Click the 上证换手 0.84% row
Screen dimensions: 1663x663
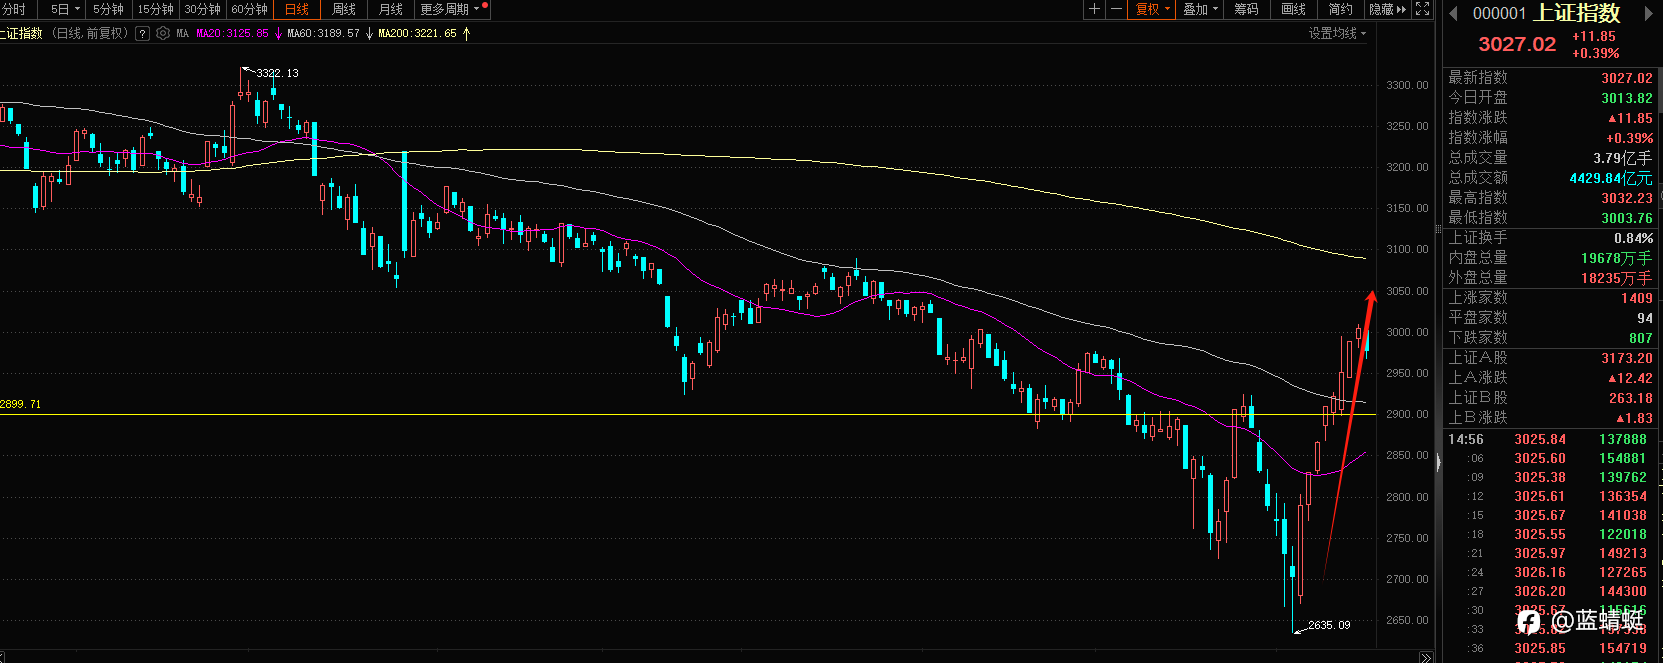tap(1550, 238)
